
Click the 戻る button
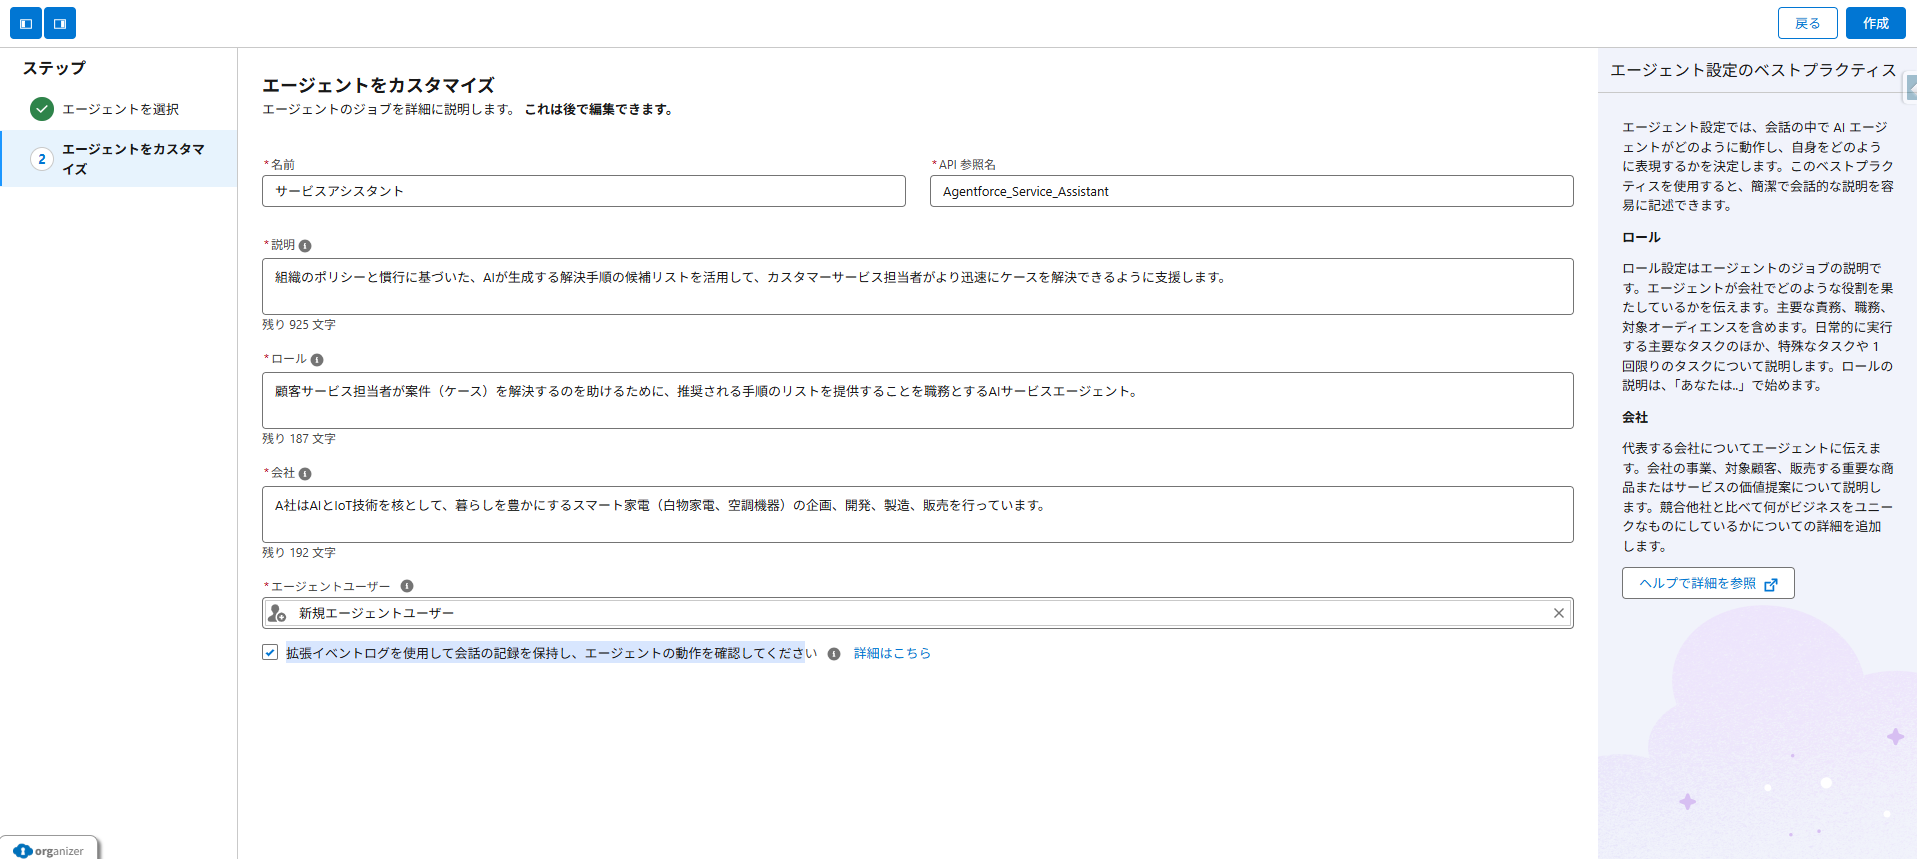1807,23
